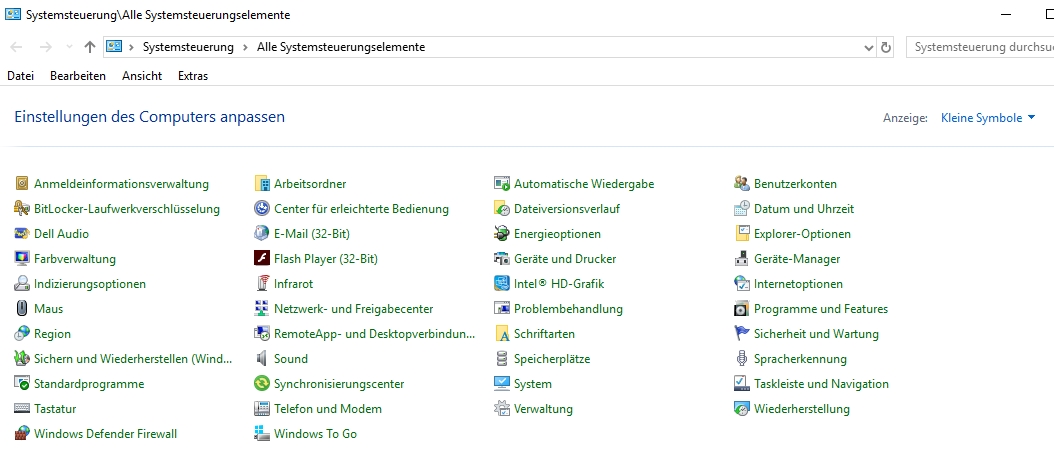Image resolution: width=1054 pixels, height=466 pixels.
Task: Open the Sicherheit und Wartung flag icon
Action: tap(742, 334)
